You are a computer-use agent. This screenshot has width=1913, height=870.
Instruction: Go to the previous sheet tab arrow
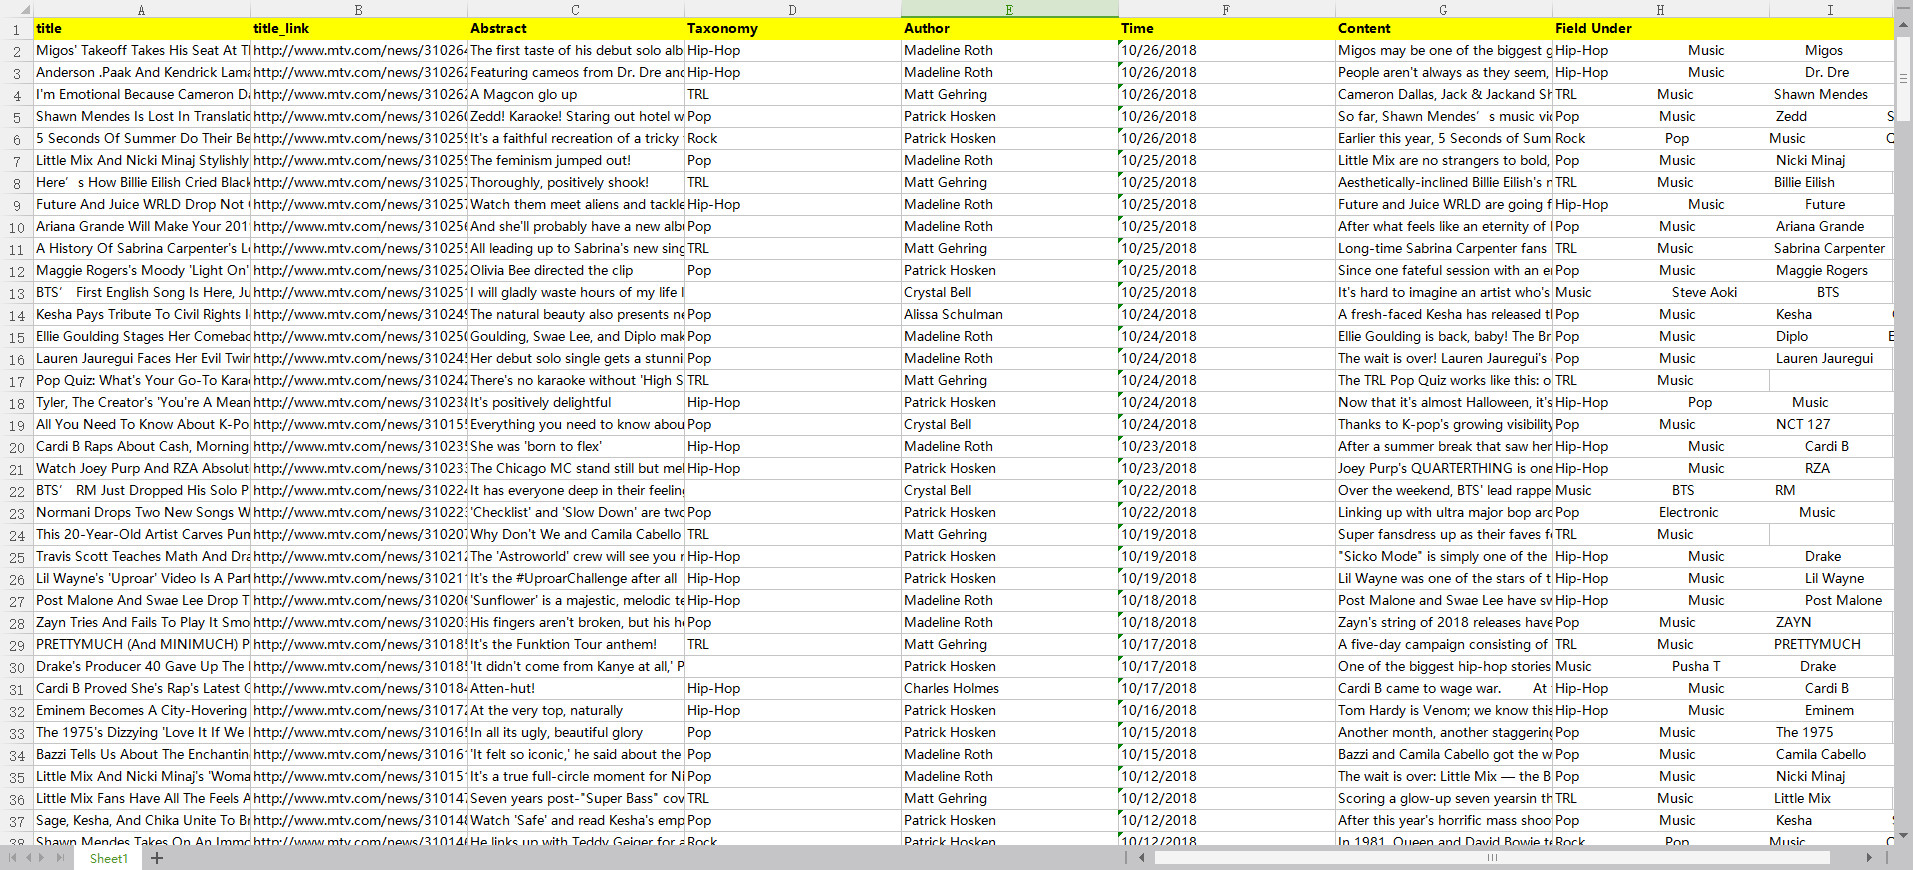[x=28, y=858]
